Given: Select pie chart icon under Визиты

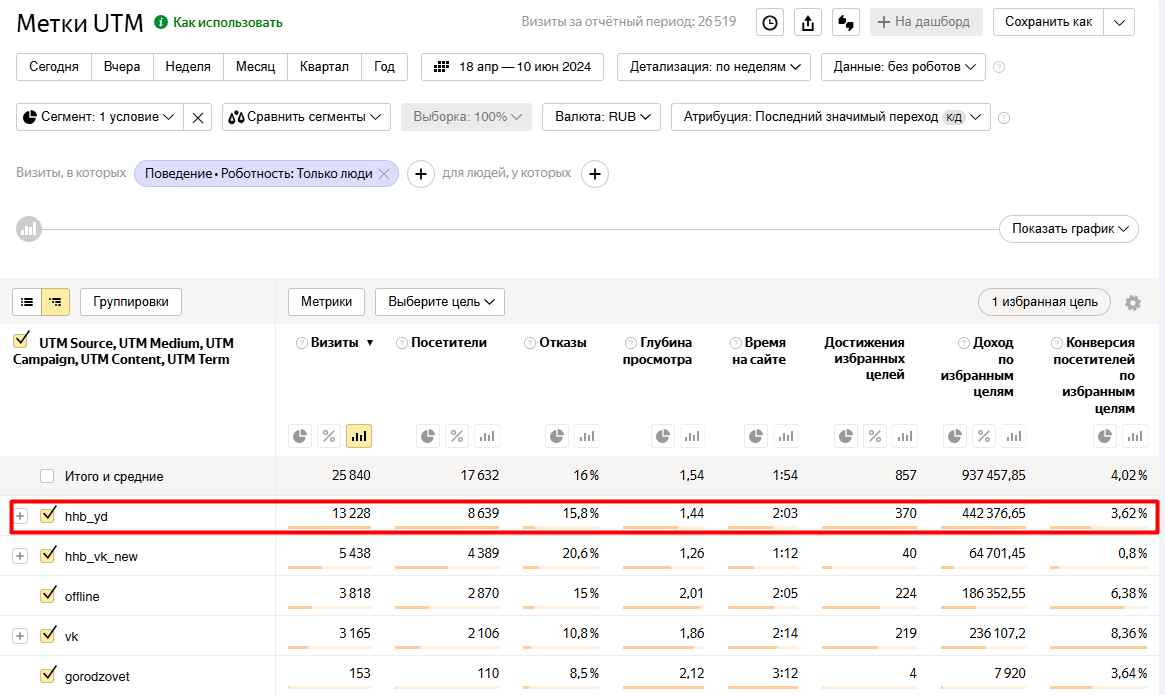Looking at the screenshot, I should tap(300, 436).
